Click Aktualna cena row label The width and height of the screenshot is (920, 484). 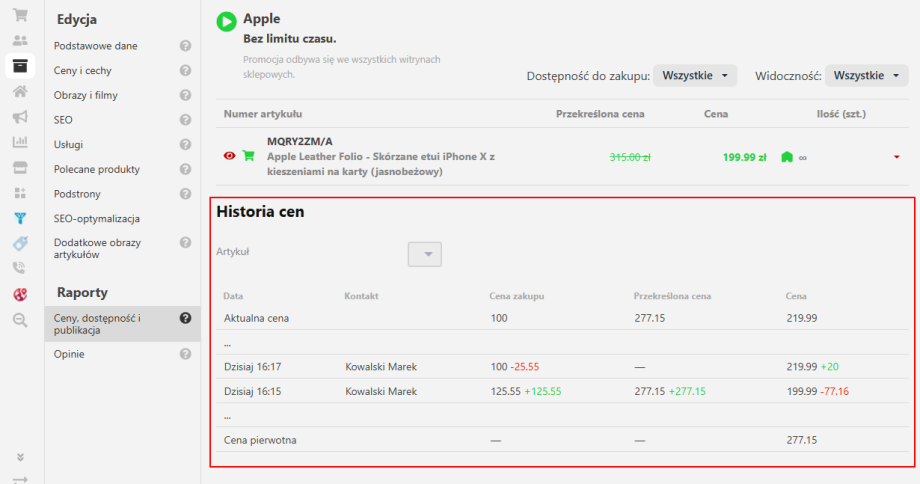pos(256,318)
